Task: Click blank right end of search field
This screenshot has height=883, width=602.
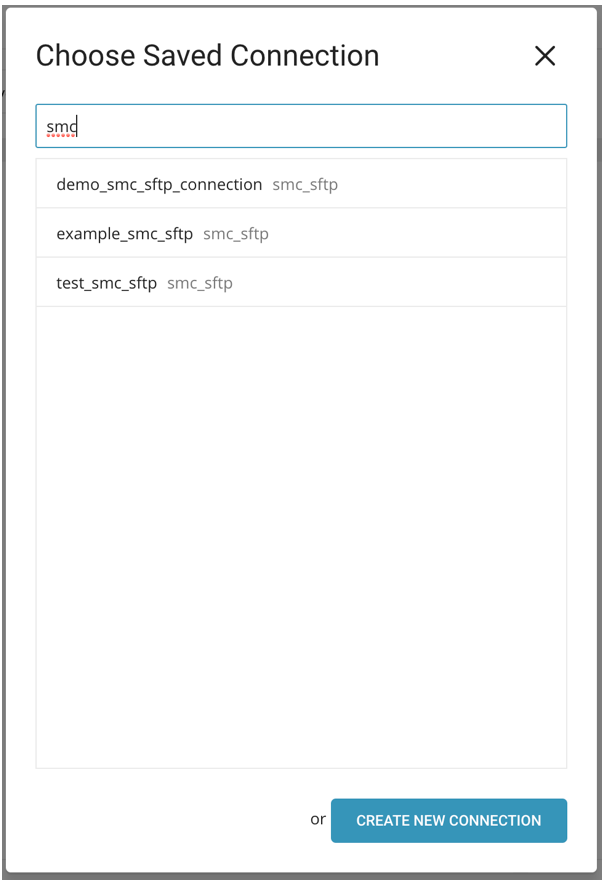Action: (500, 127)
